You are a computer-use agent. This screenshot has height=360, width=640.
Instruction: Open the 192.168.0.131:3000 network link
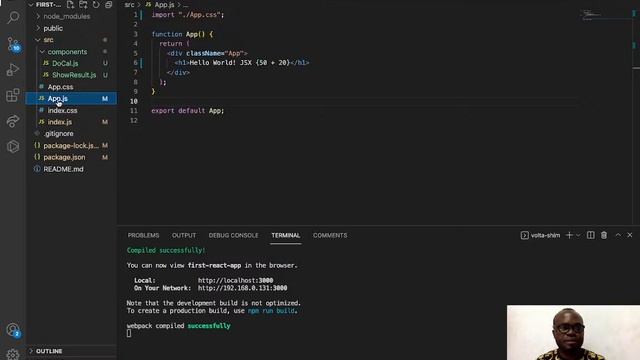click(242, 288)
